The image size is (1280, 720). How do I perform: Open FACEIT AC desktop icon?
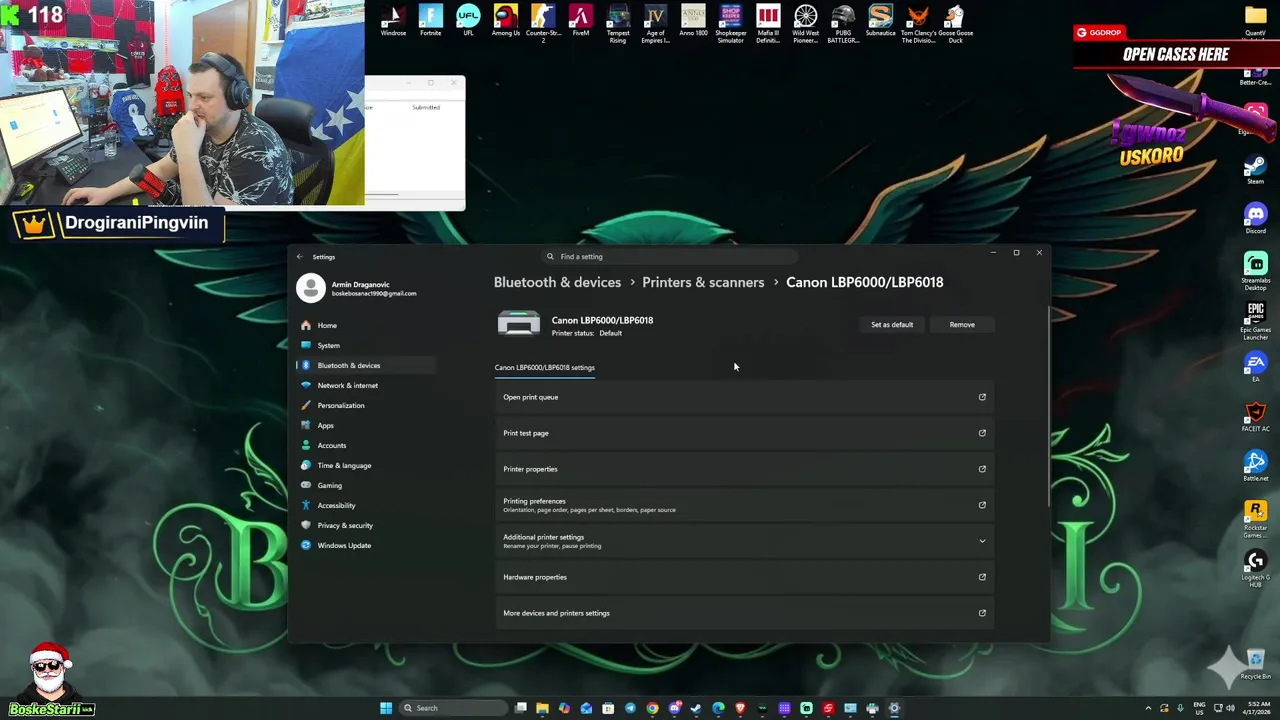coord(1255,416)
